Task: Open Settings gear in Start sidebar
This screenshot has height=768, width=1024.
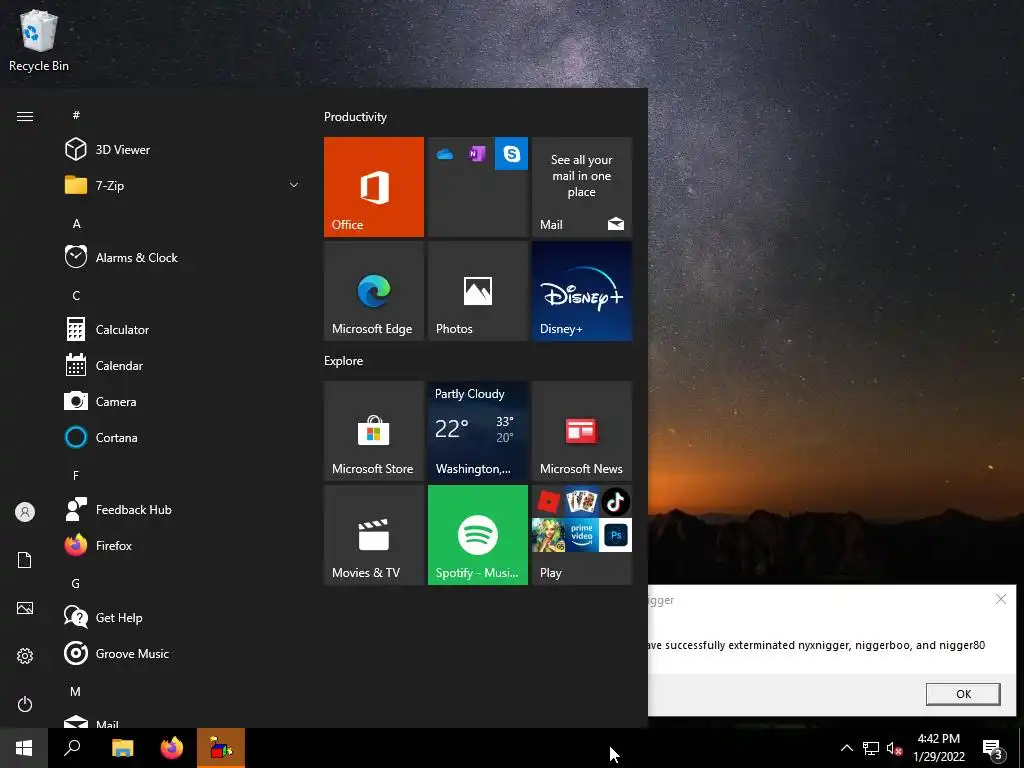Action: coord(25,656)
